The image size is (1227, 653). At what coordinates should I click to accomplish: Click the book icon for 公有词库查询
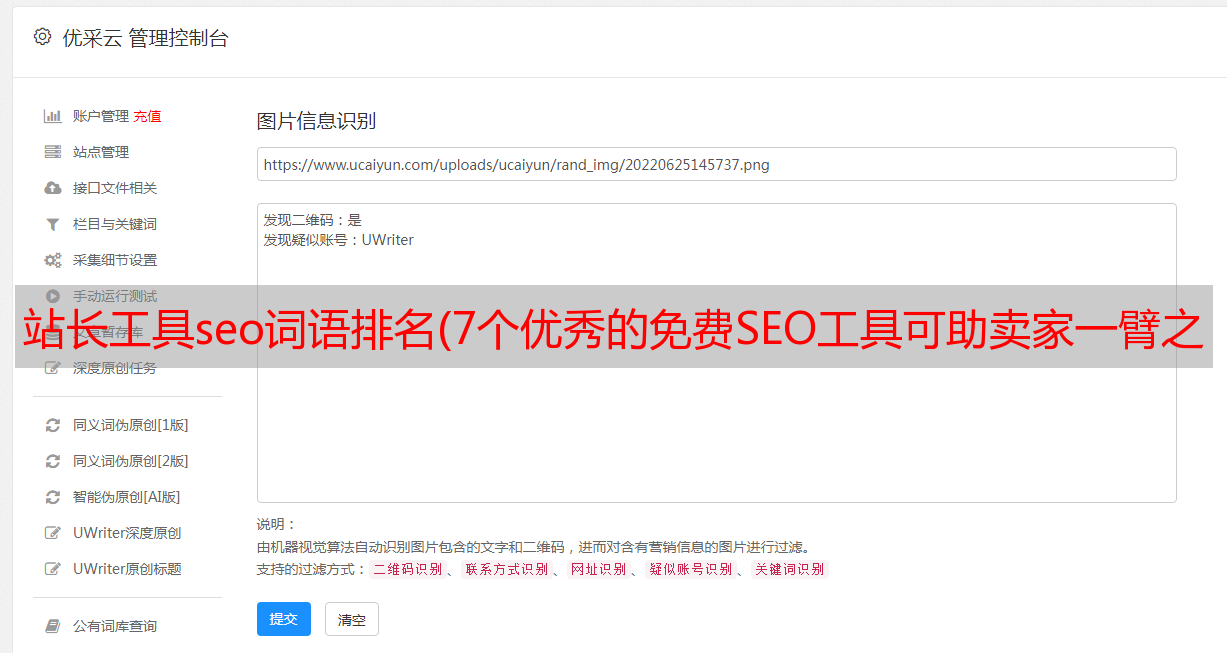[x=53, y=626]
